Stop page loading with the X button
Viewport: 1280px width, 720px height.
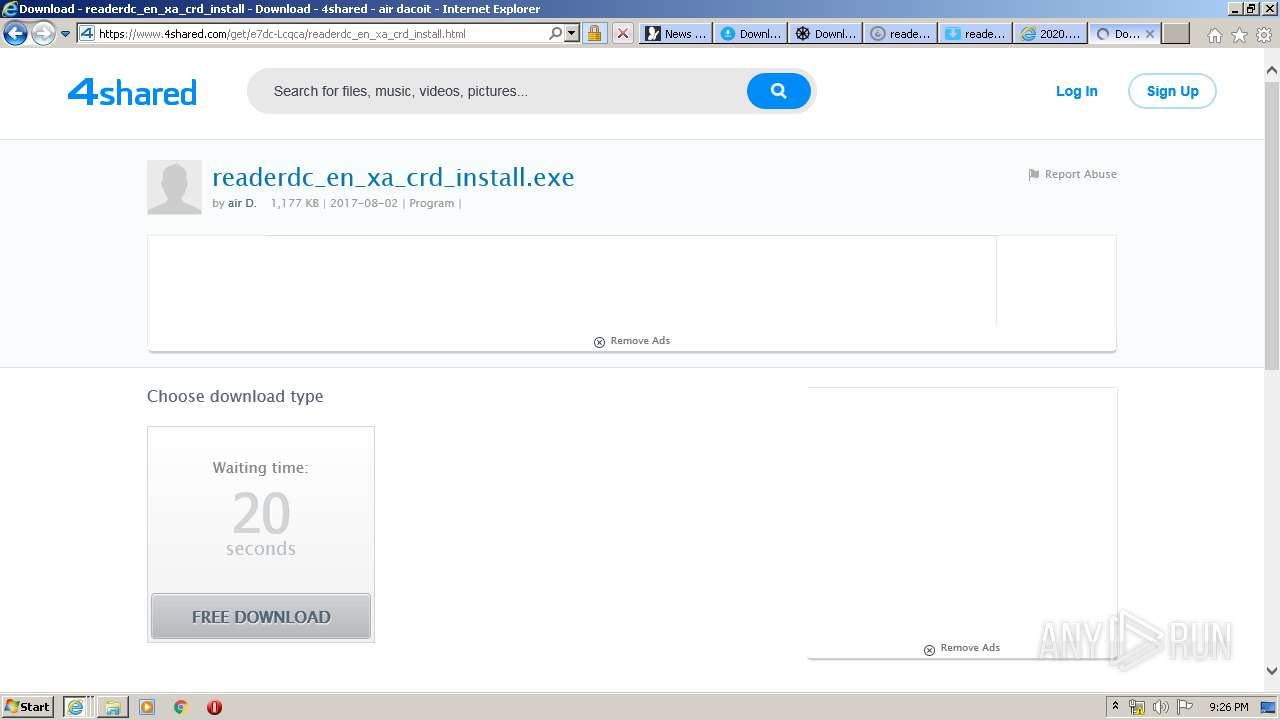(x=622, y=33)
